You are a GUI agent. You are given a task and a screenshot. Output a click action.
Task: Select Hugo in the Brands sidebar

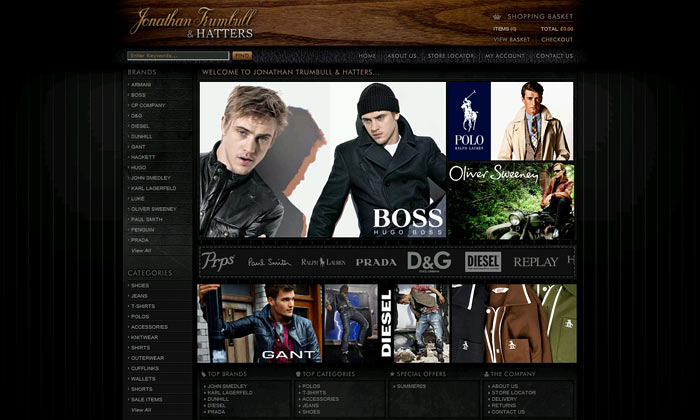point(138,167)
